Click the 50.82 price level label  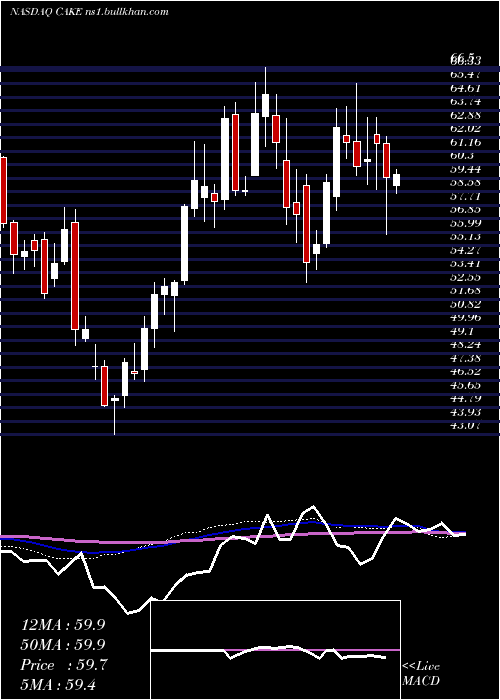(466, 304)
